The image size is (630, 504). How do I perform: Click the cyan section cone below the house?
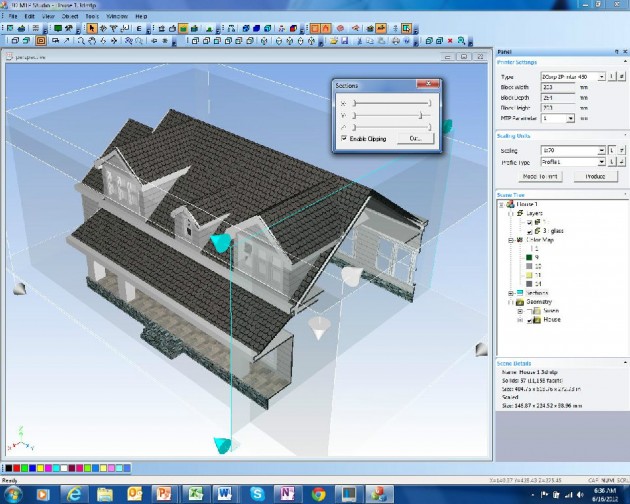pos(222,445)
